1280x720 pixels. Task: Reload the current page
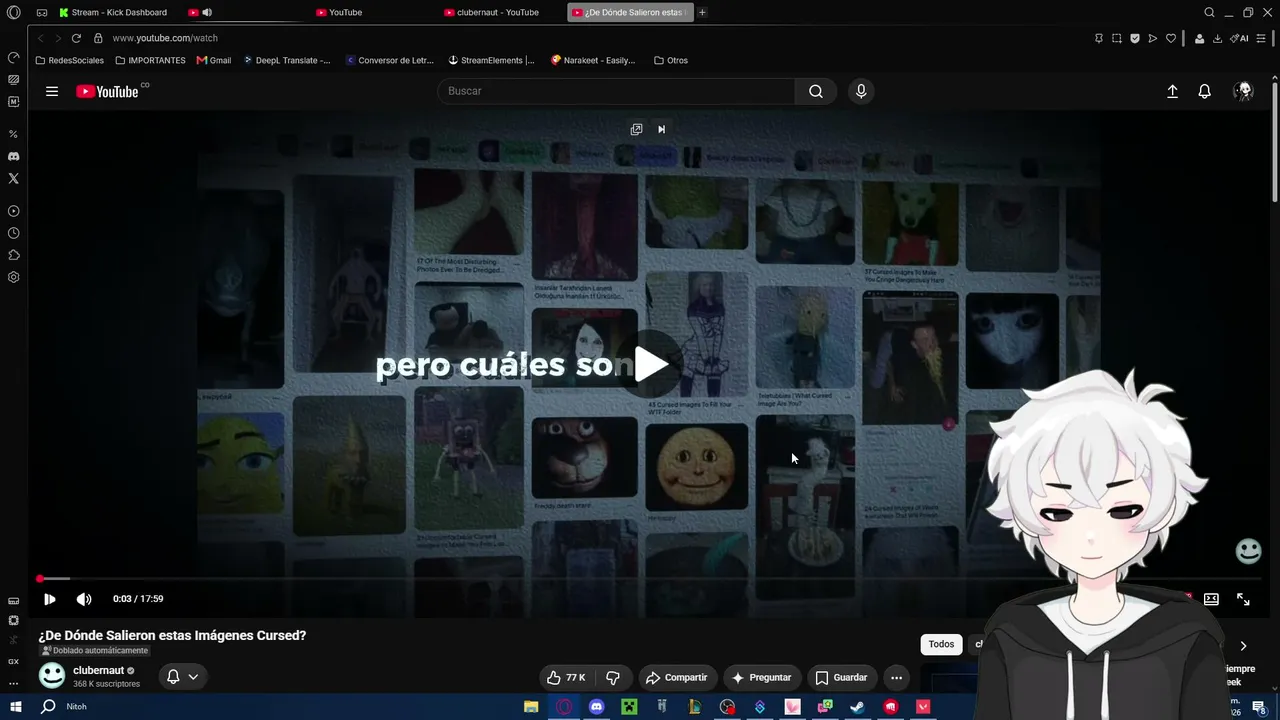tap(75, 38)
